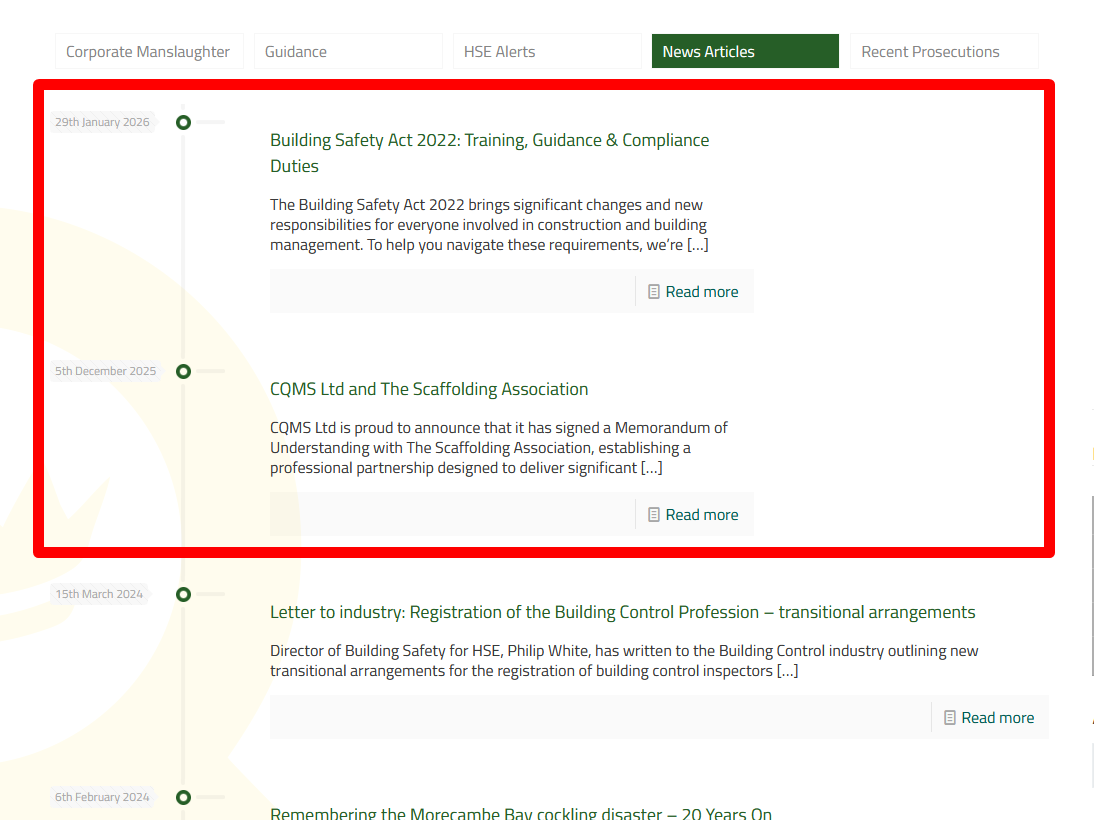
Task: Open the Building Safety Act 2022 article title
Action: (x=489, y=141)
